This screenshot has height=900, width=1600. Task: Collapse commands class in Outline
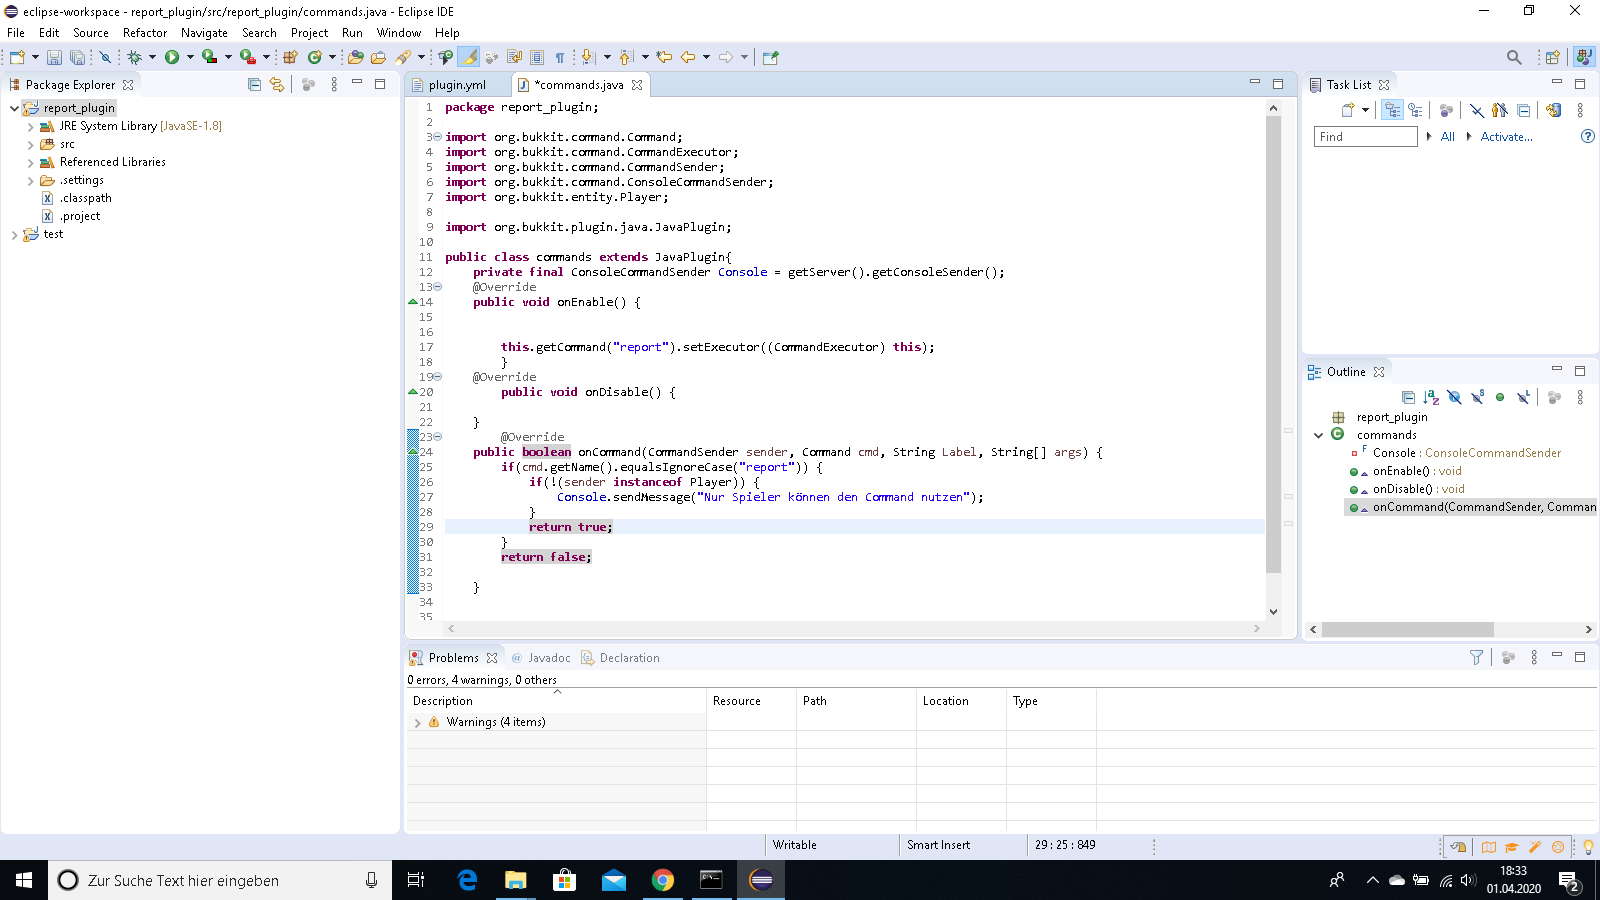pyautogui.click(x=1318, y=435)
